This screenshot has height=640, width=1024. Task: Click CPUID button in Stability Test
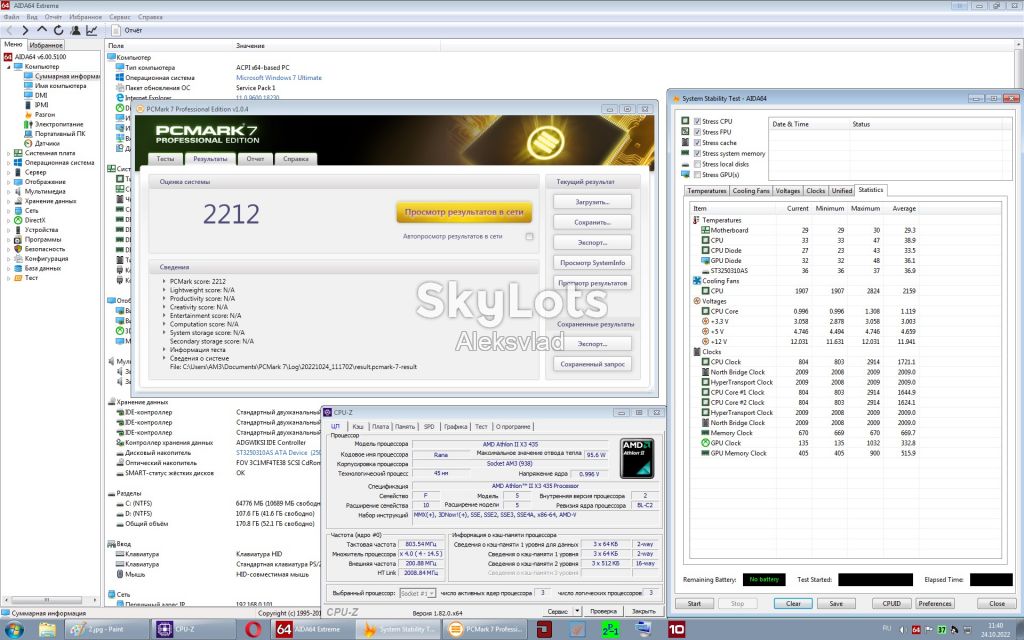pos(891,603)
